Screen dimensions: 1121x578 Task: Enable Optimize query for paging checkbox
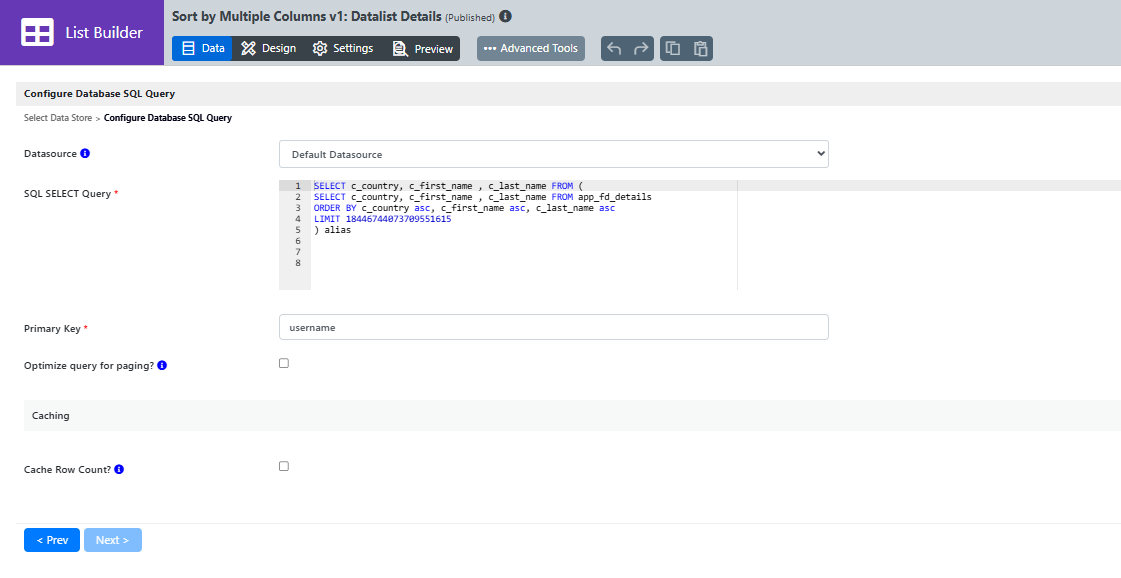coord(284,363)
